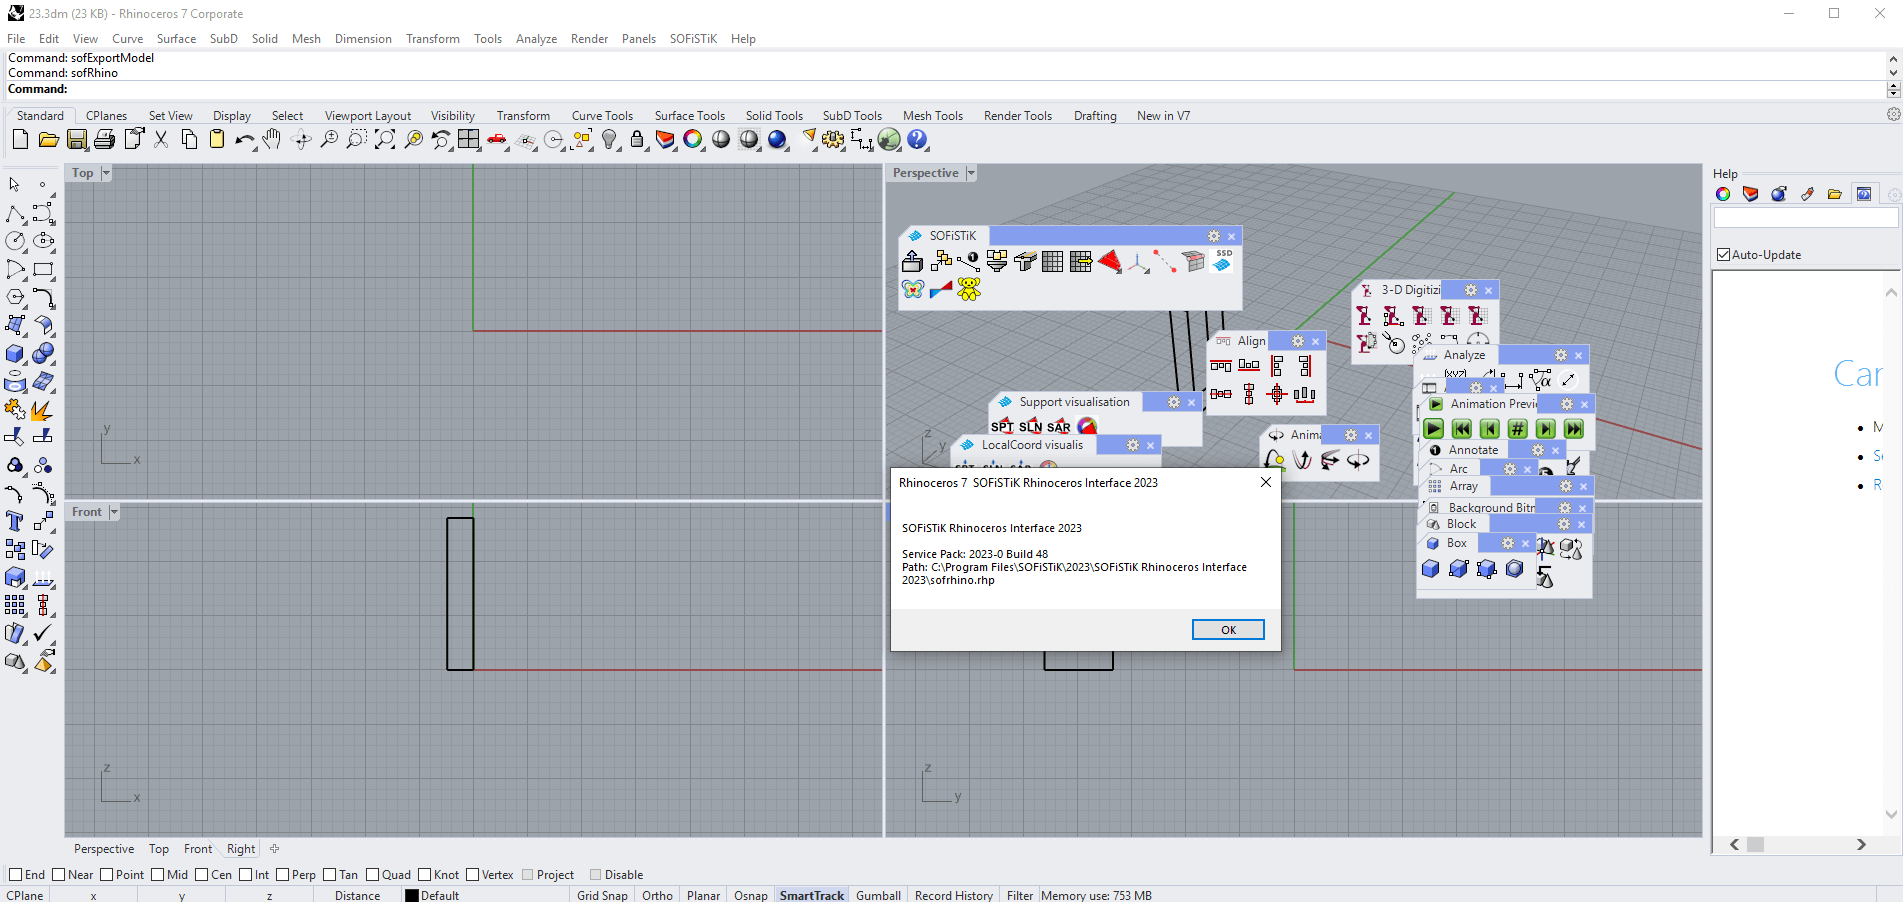Enable the Point osnap checkbox

point(106,875)
